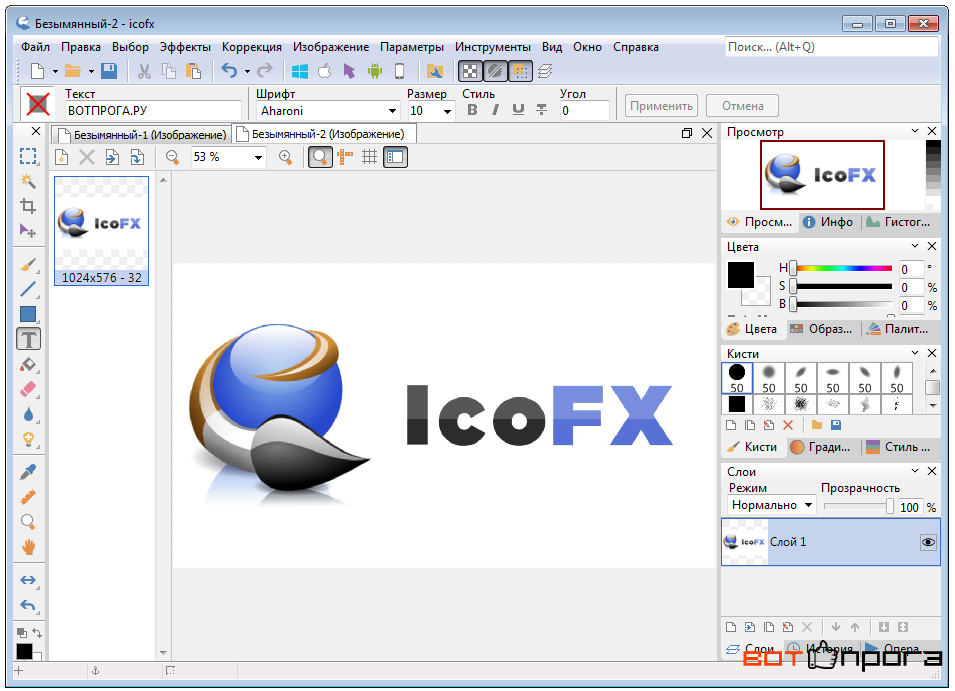Collapse the Слои panel chevron

coord(915,471)
